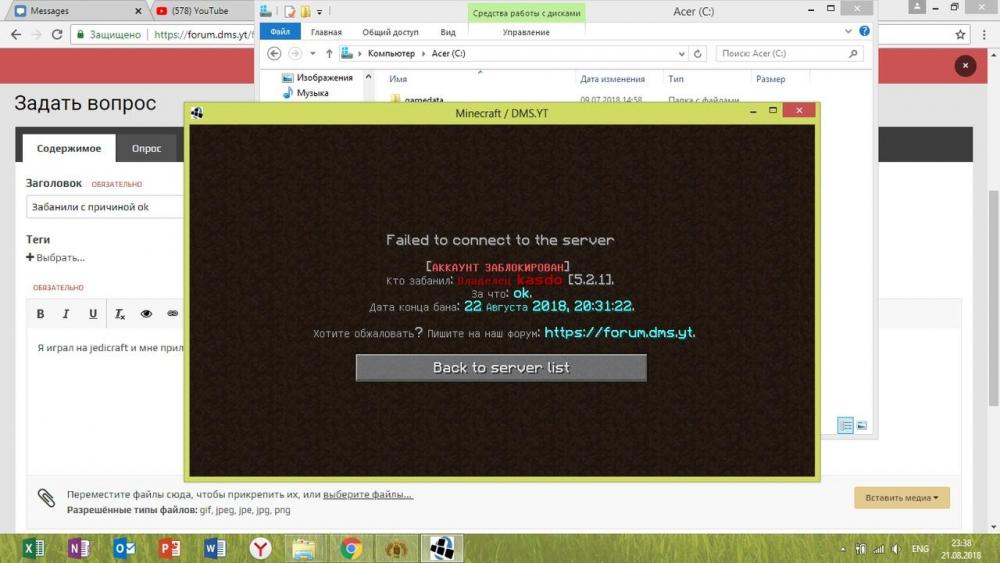Toggle the eye preview icon in editor

[146, 314]
